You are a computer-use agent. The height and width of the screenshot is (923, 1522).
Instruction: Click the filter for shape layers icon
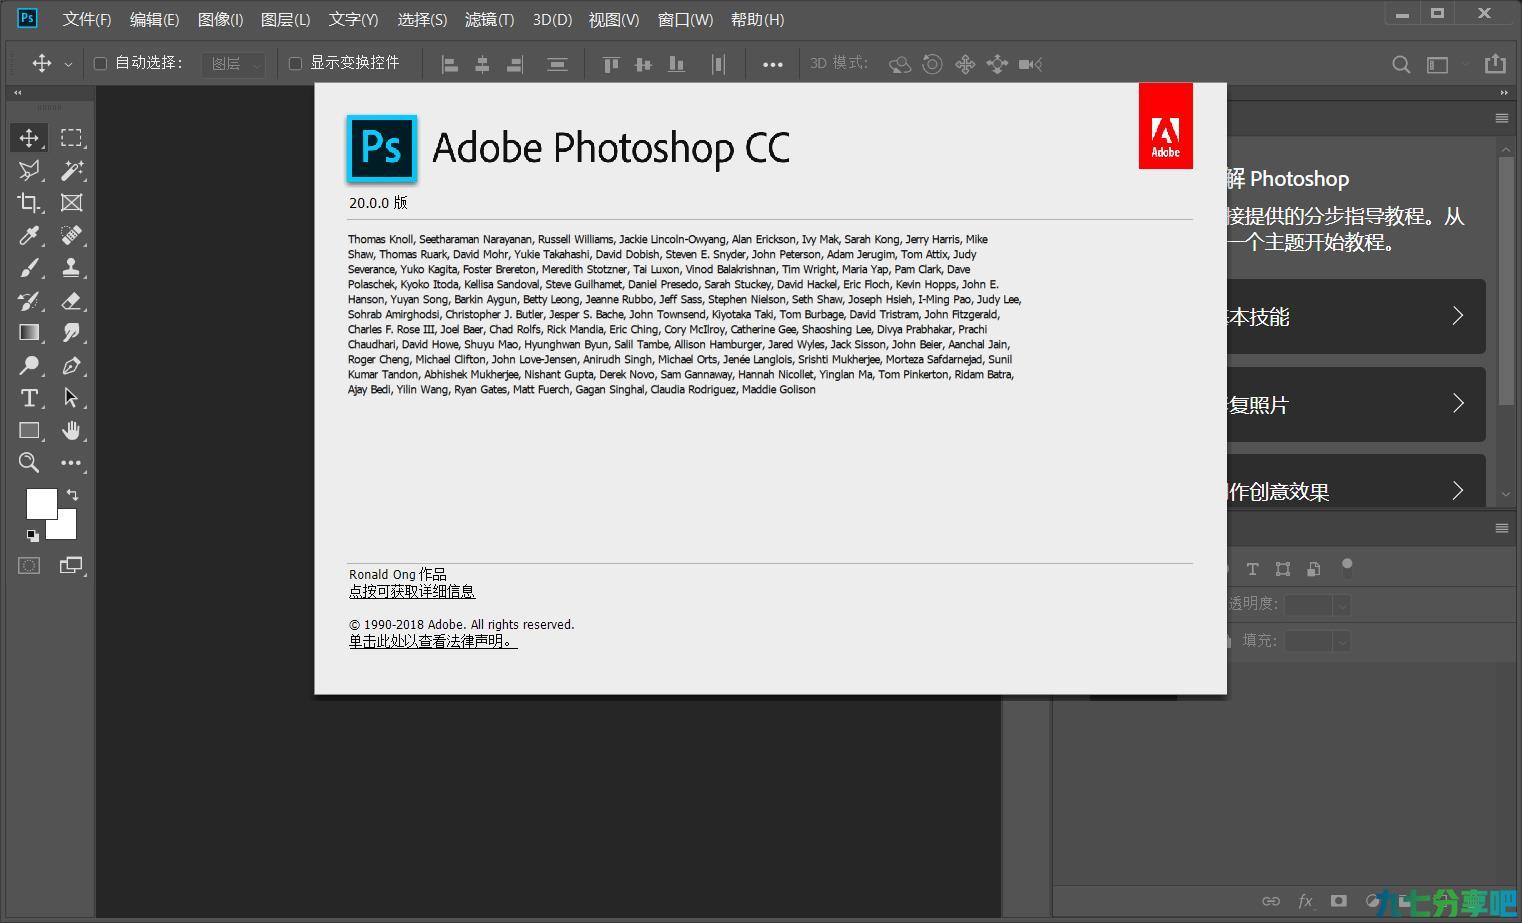click(x=1283, y=569)
